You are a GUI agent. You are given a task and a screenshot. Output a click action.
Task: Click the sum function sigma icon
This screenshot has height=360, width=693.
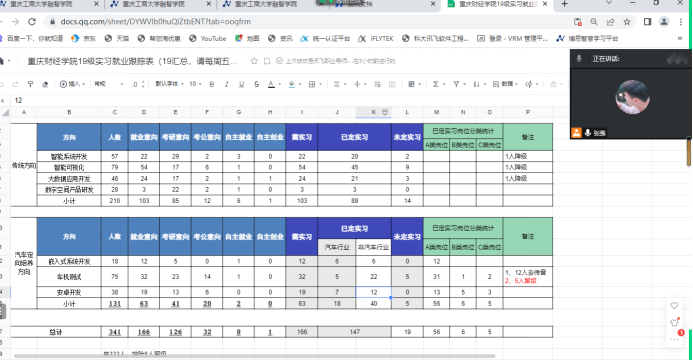[436, 84]
